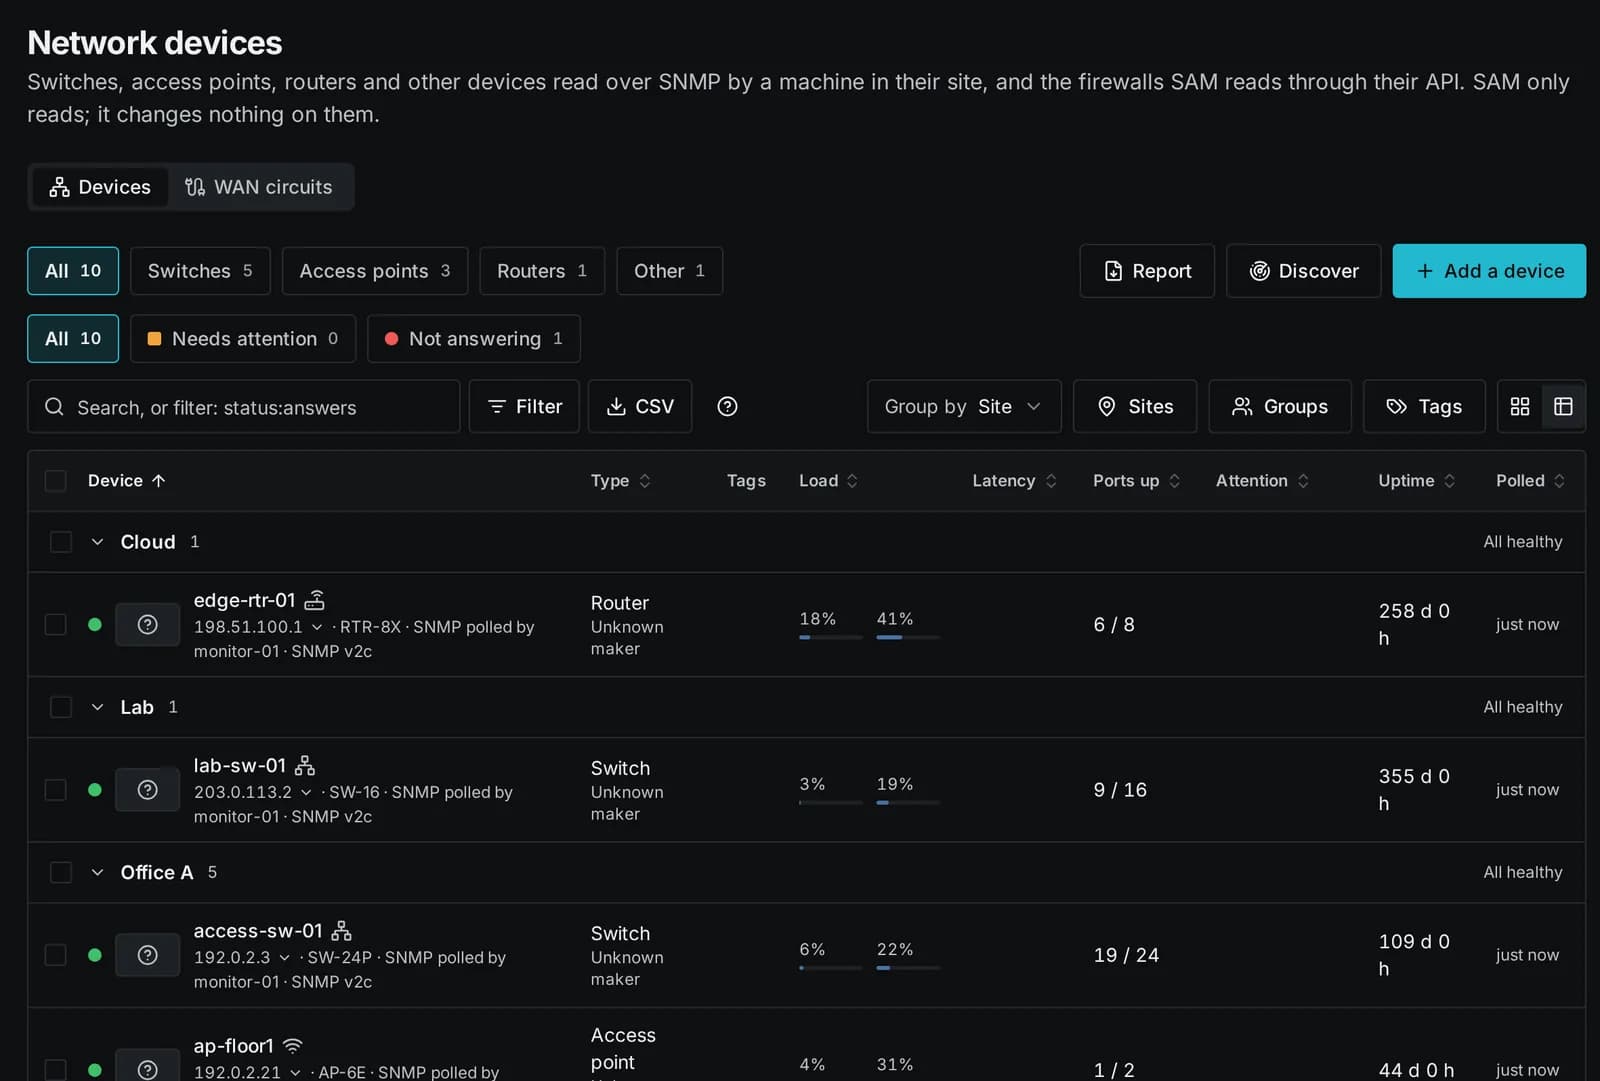Expand IP dropdown for 192.0.2.3
The width and height of the screenshot is (1600, 1081).
(x=284, y=958)
